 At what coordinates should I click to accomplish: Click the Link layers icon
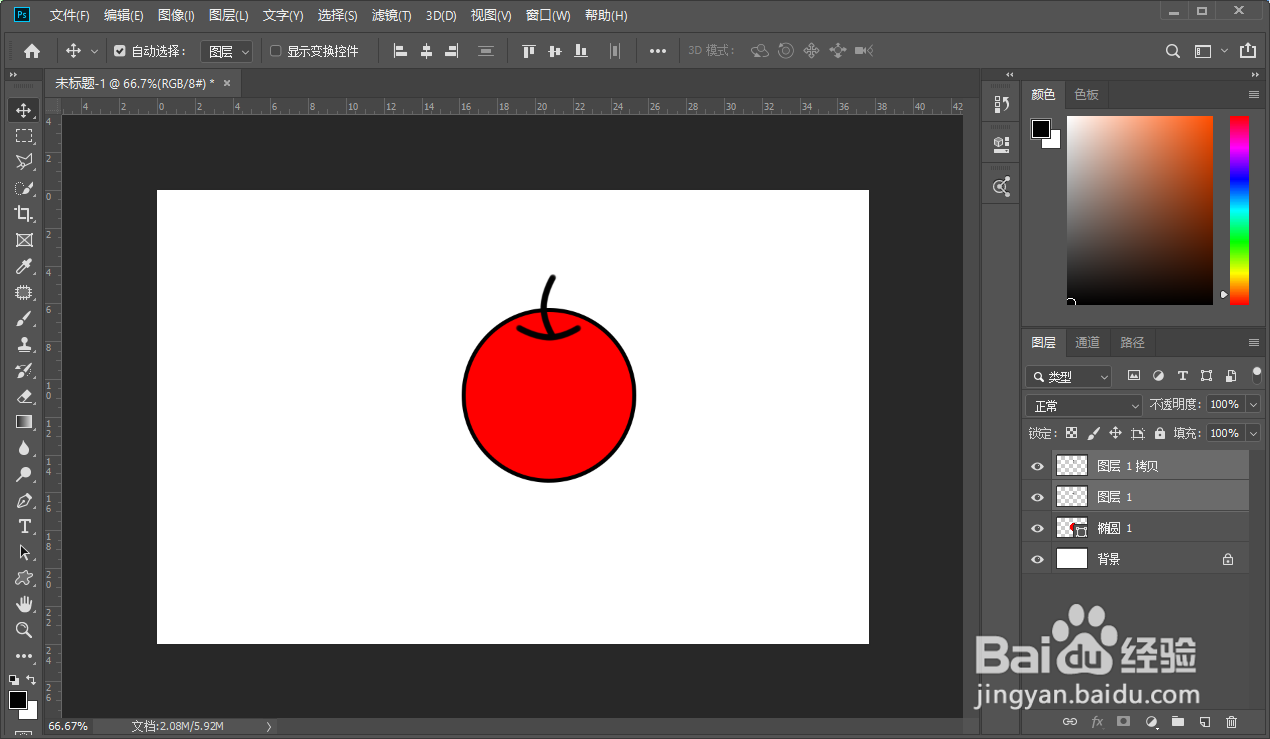1070,721
